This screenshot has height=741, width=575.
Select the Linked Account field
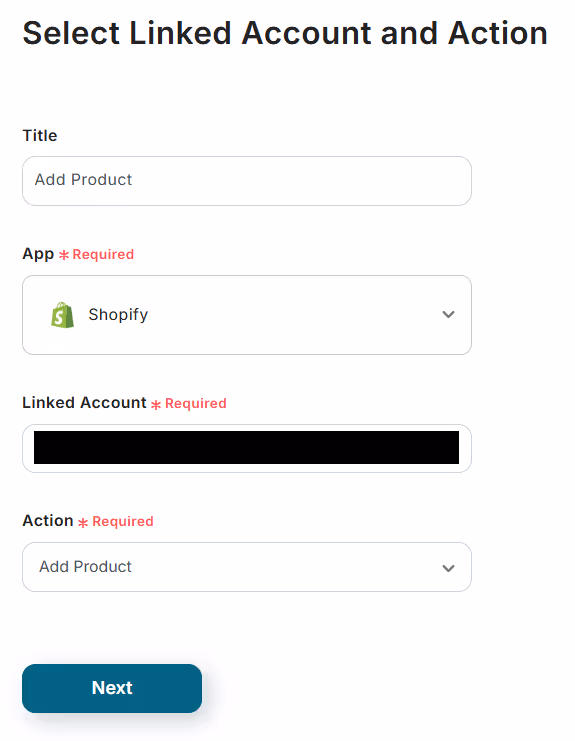click(247, 448)
